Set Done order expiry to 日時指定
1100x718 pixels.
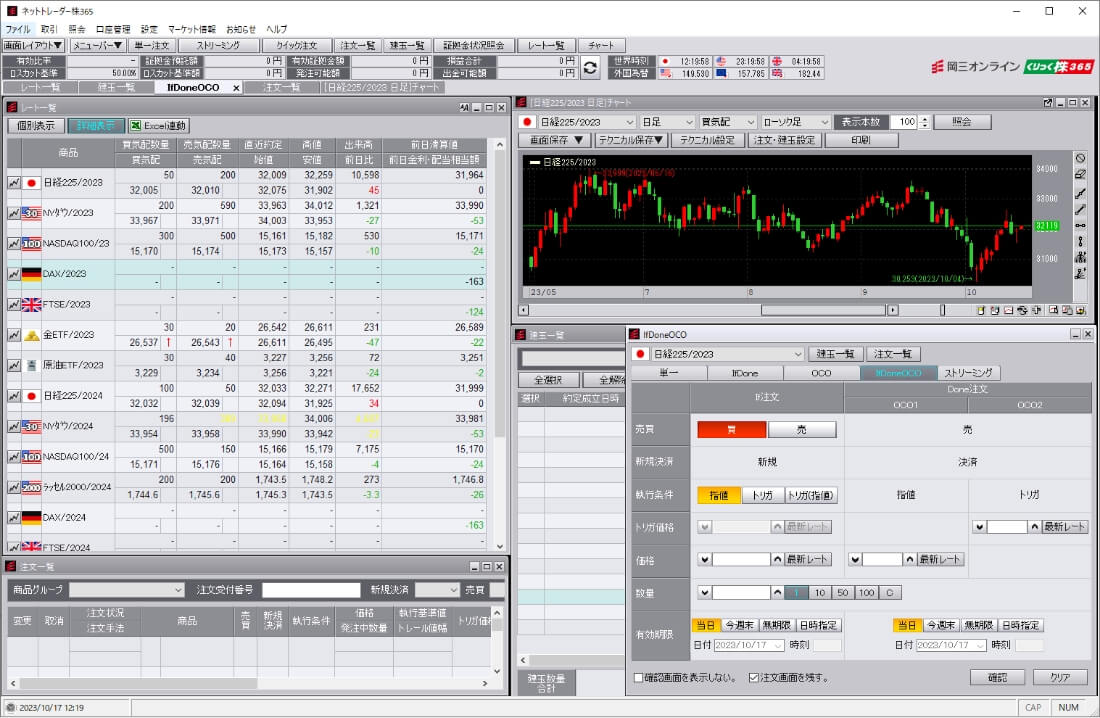coord(1021,625)
